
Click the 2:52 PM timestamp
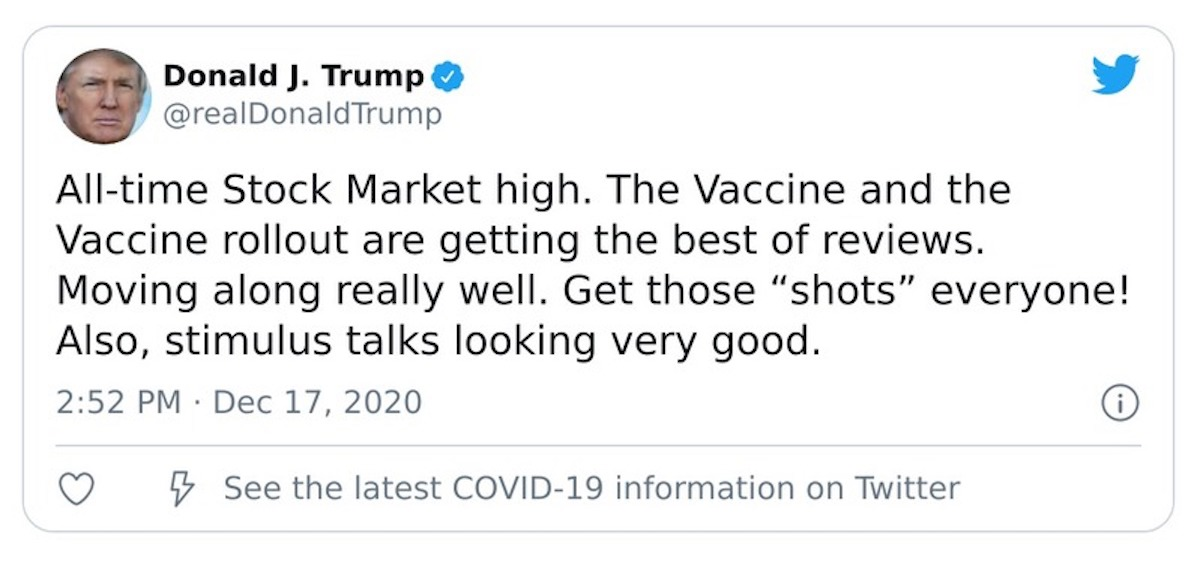click(x=119, y=403)
